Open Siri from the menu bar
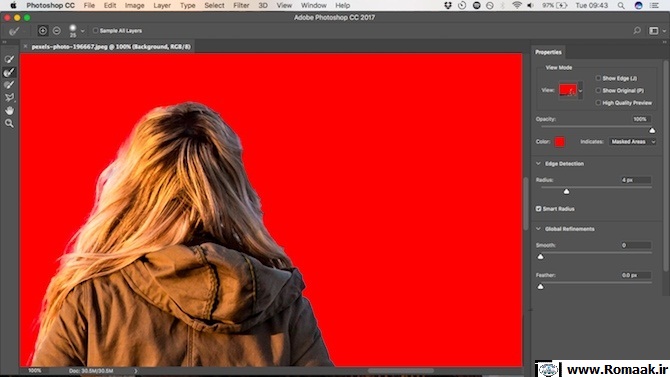Screen dimensions: 670x377 click(x=638, y=6)
